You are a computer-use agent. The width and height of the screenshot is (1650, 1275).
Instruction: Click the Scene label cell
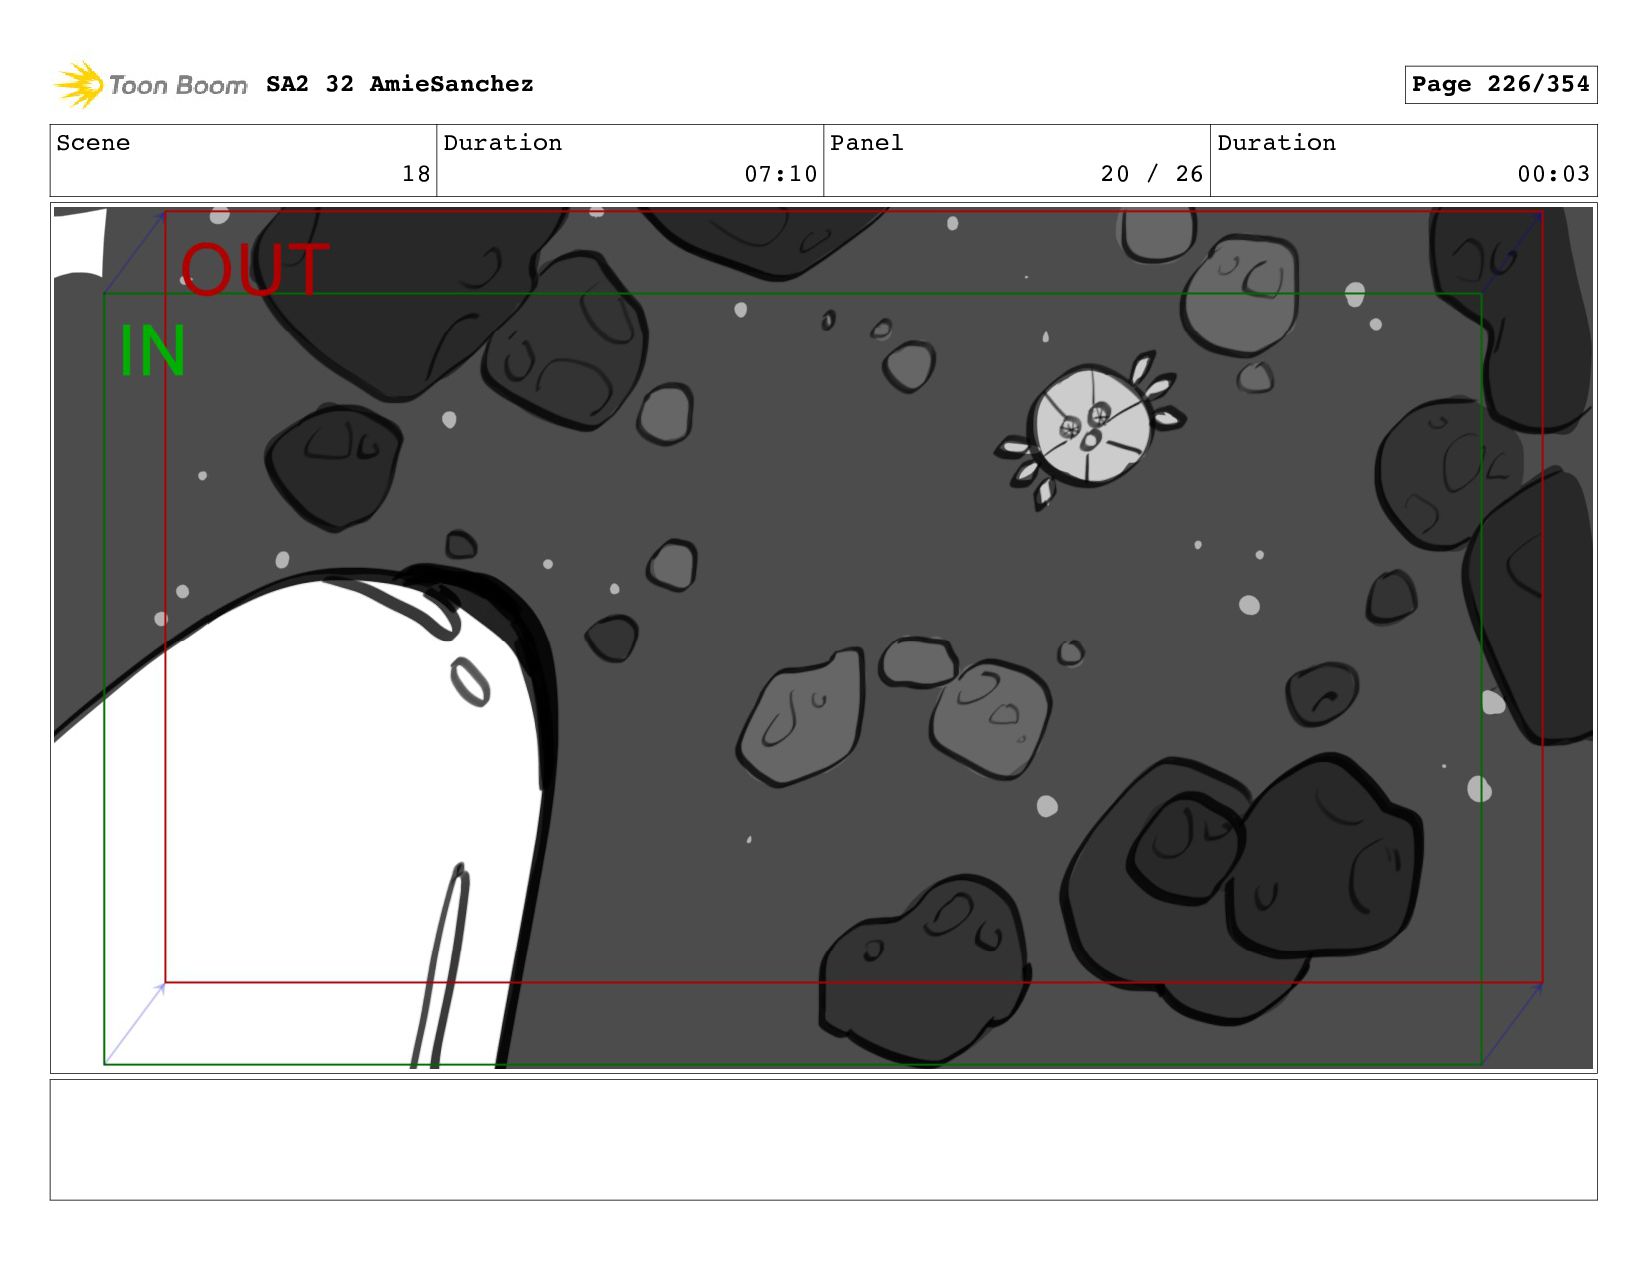tap(243, 160)
